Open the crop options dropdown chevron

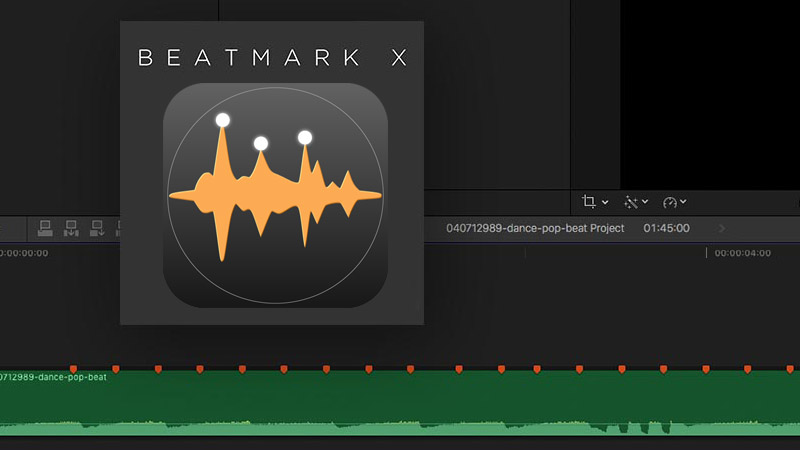point(605,203)
